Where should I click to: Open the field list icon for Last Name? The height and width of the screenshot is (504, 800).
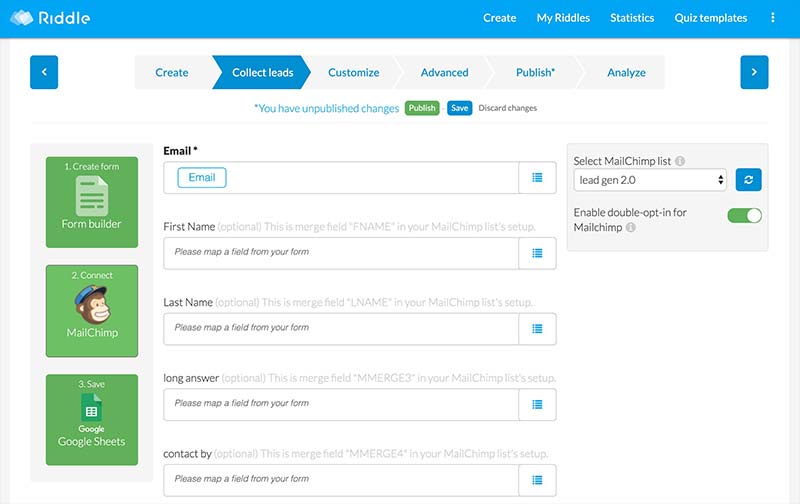pos(537,329)
